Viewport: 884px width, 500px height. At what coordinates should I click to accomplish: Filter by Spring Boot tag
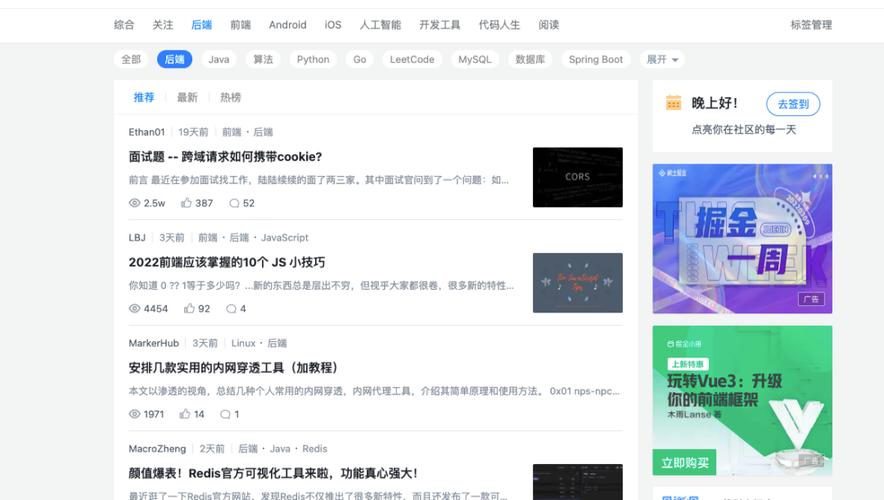pyautogui.click(x=596, y=59)
